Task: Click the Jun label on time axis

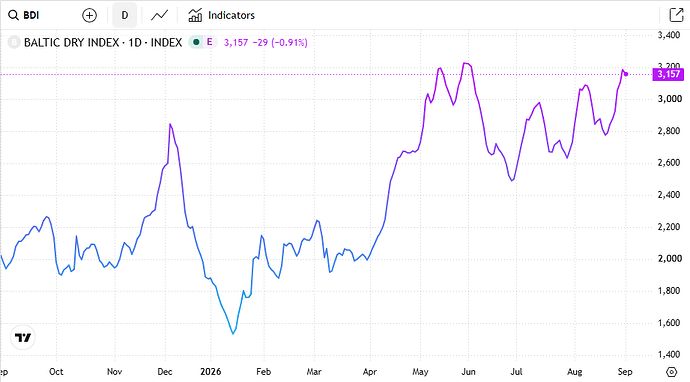Action: (469, 371)
